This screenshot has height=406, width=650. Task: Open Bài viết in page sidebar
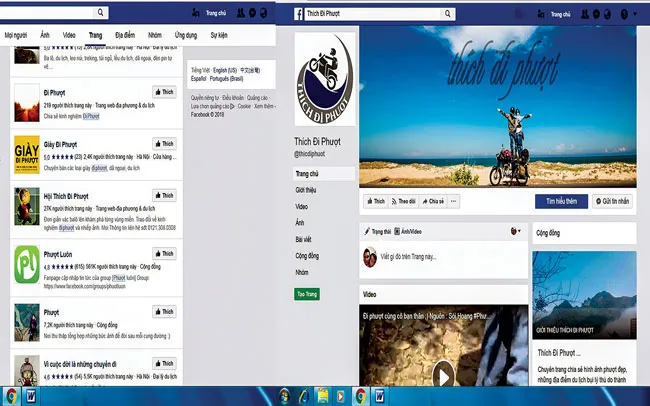303,239
